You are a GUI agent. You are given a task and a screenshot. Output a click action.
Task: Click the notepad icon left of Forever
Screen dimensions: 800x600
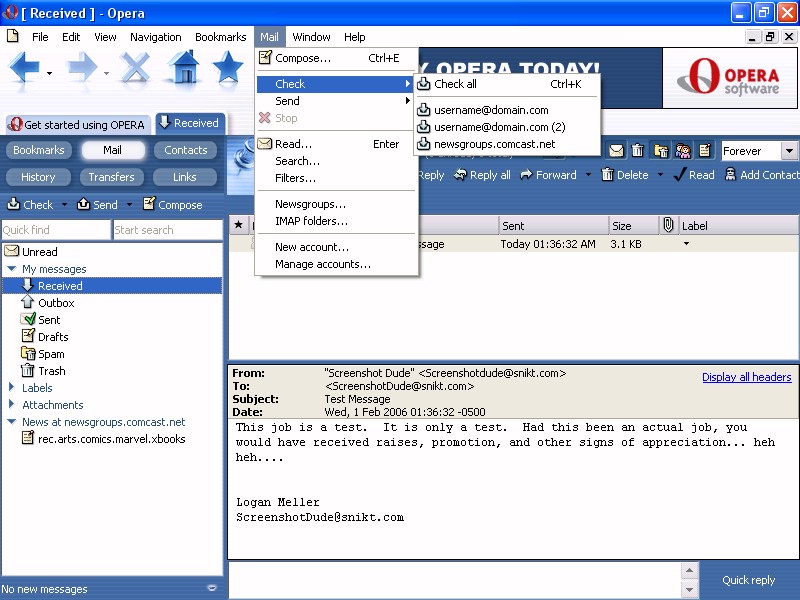(705, 151)
